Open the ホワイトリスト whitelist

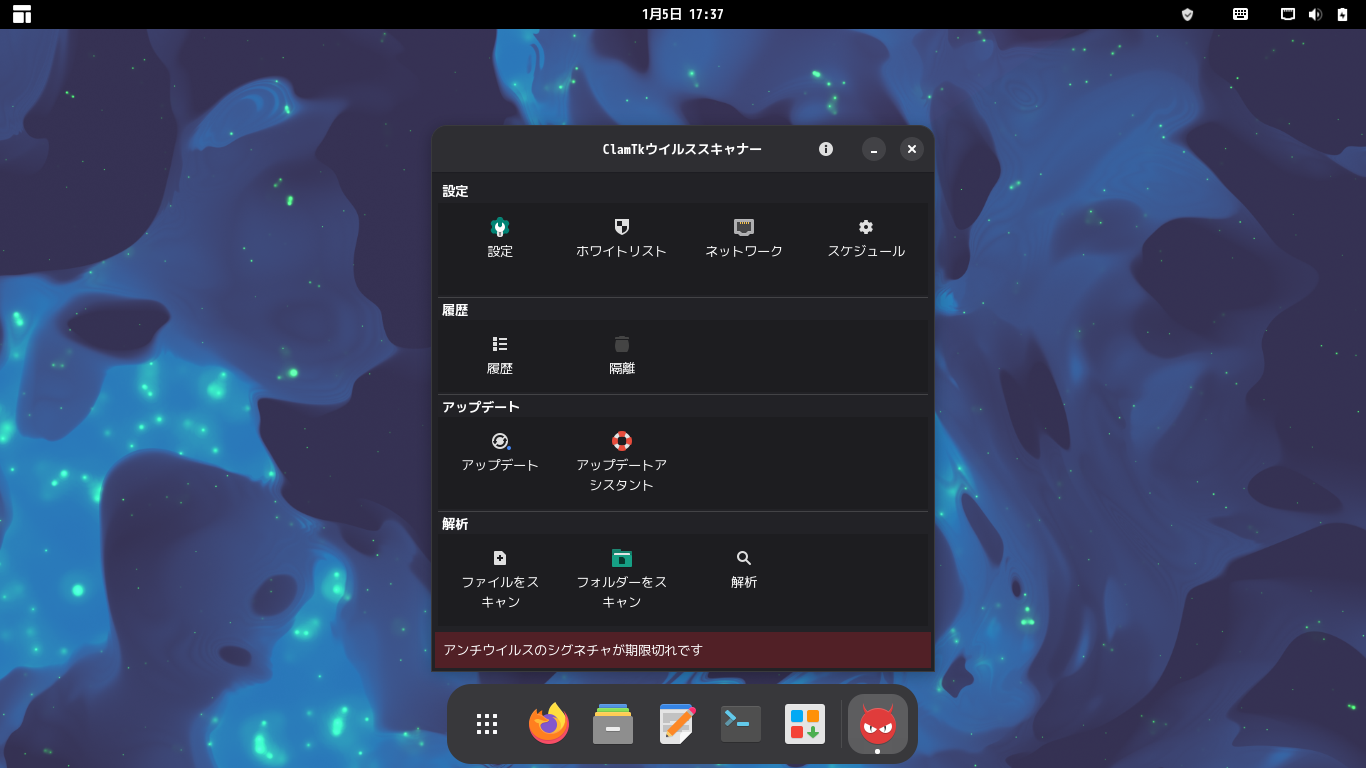tap(621, 238)
